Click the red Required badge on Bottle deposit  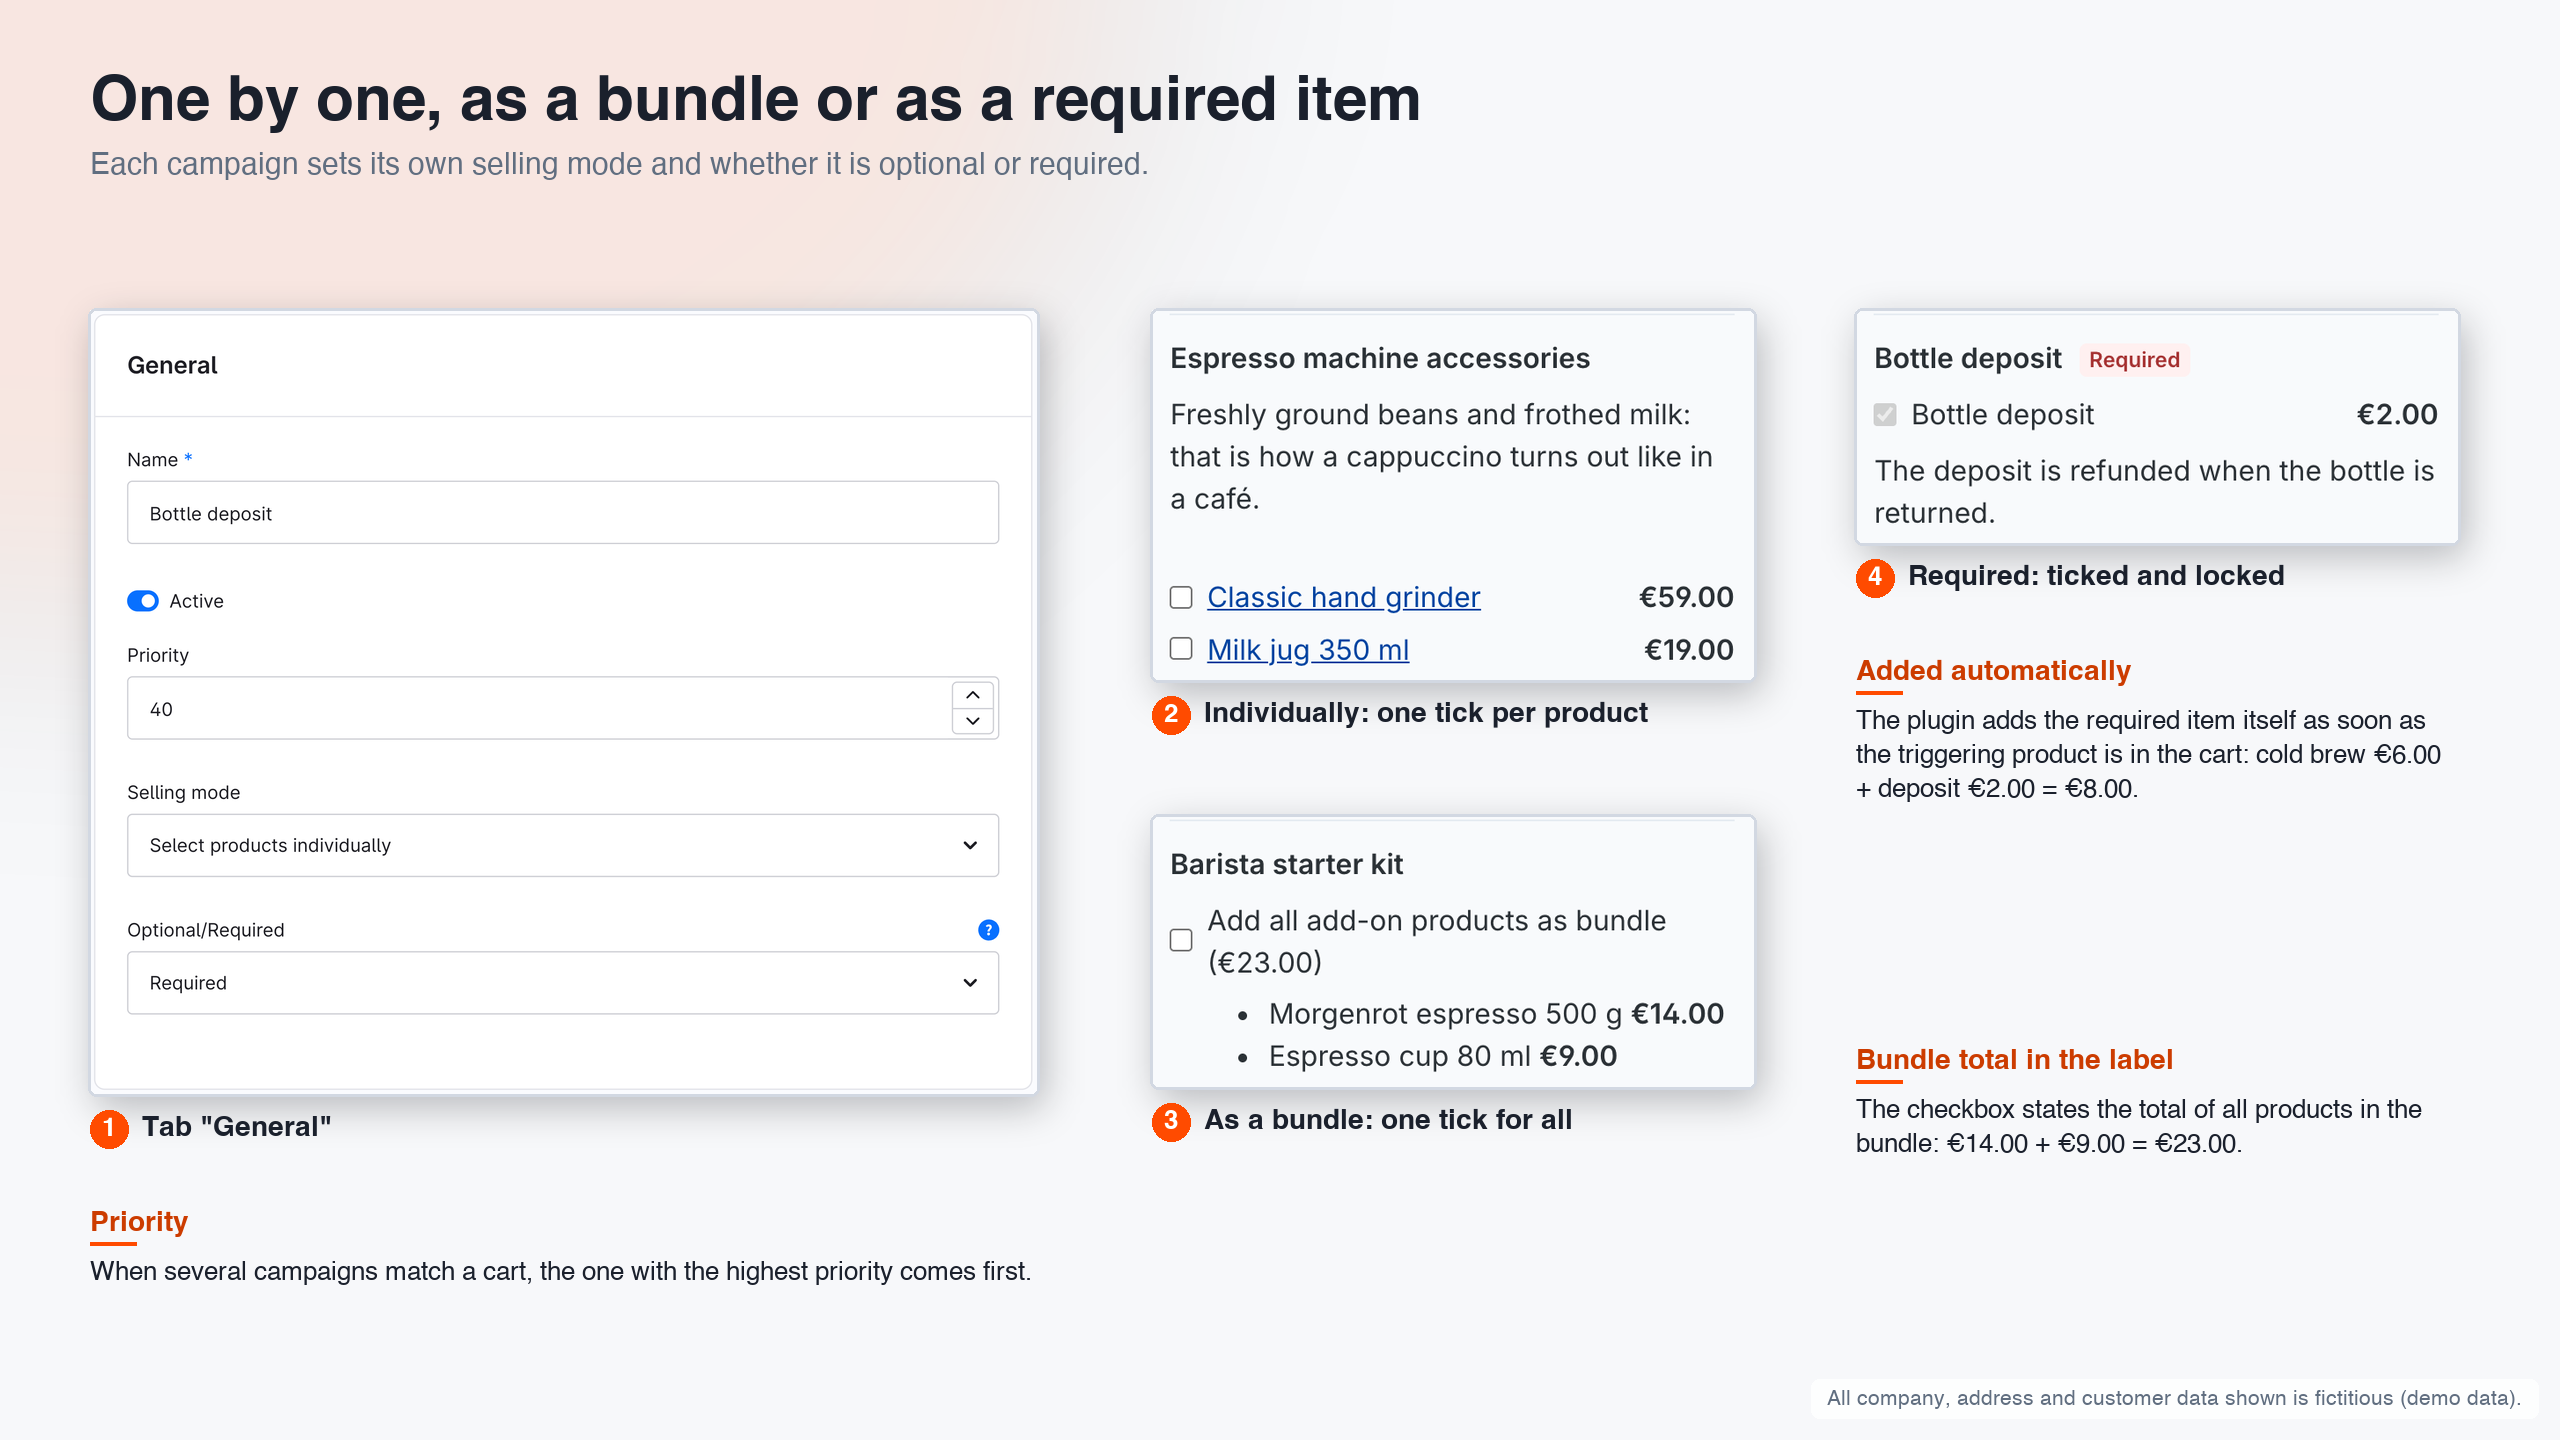click(x=2134, y=360)
